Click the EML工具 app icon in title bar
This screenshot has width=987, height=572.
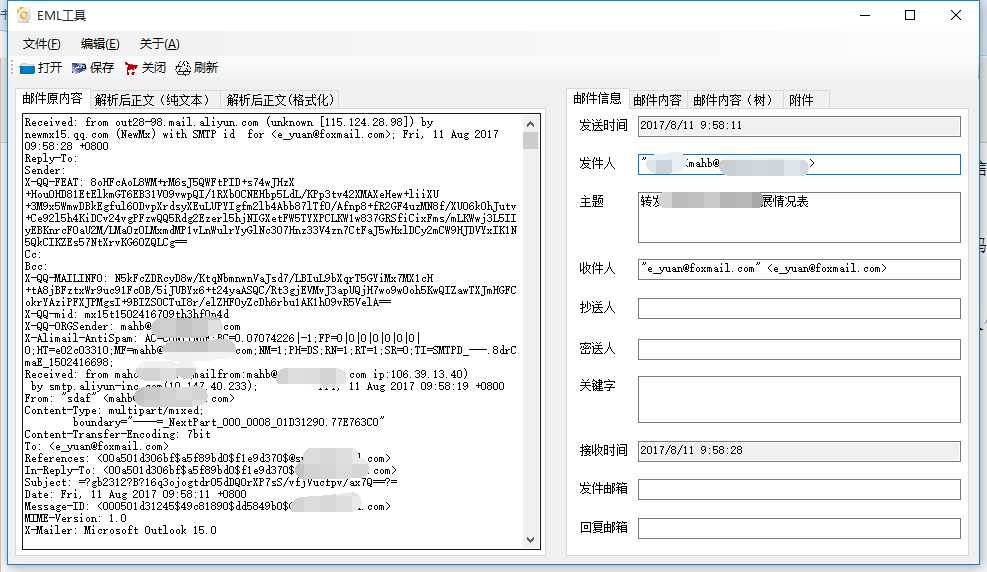tap(24, 15)
